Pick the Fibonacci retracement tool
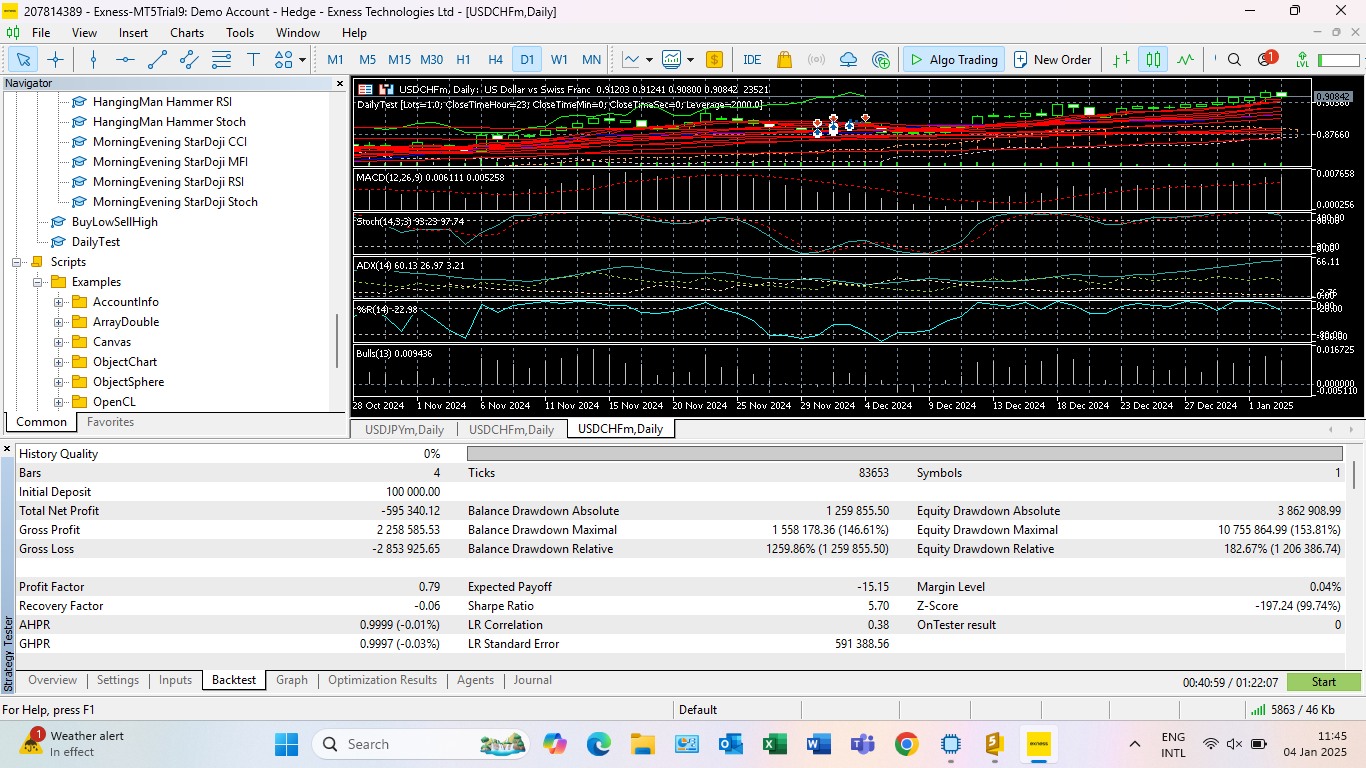Image resolution: width=1366 pixels, height=768 pixels. click(221, 60)
